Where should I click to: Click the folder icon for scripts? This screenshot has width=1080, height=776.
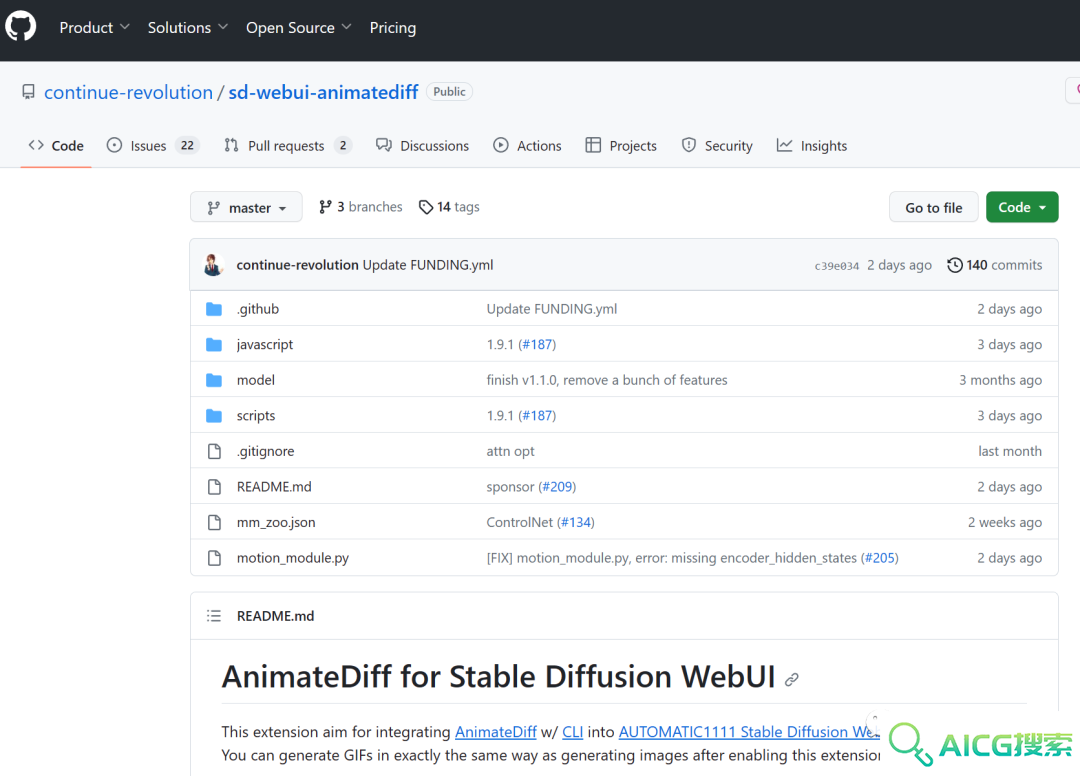tap(214, 416)
